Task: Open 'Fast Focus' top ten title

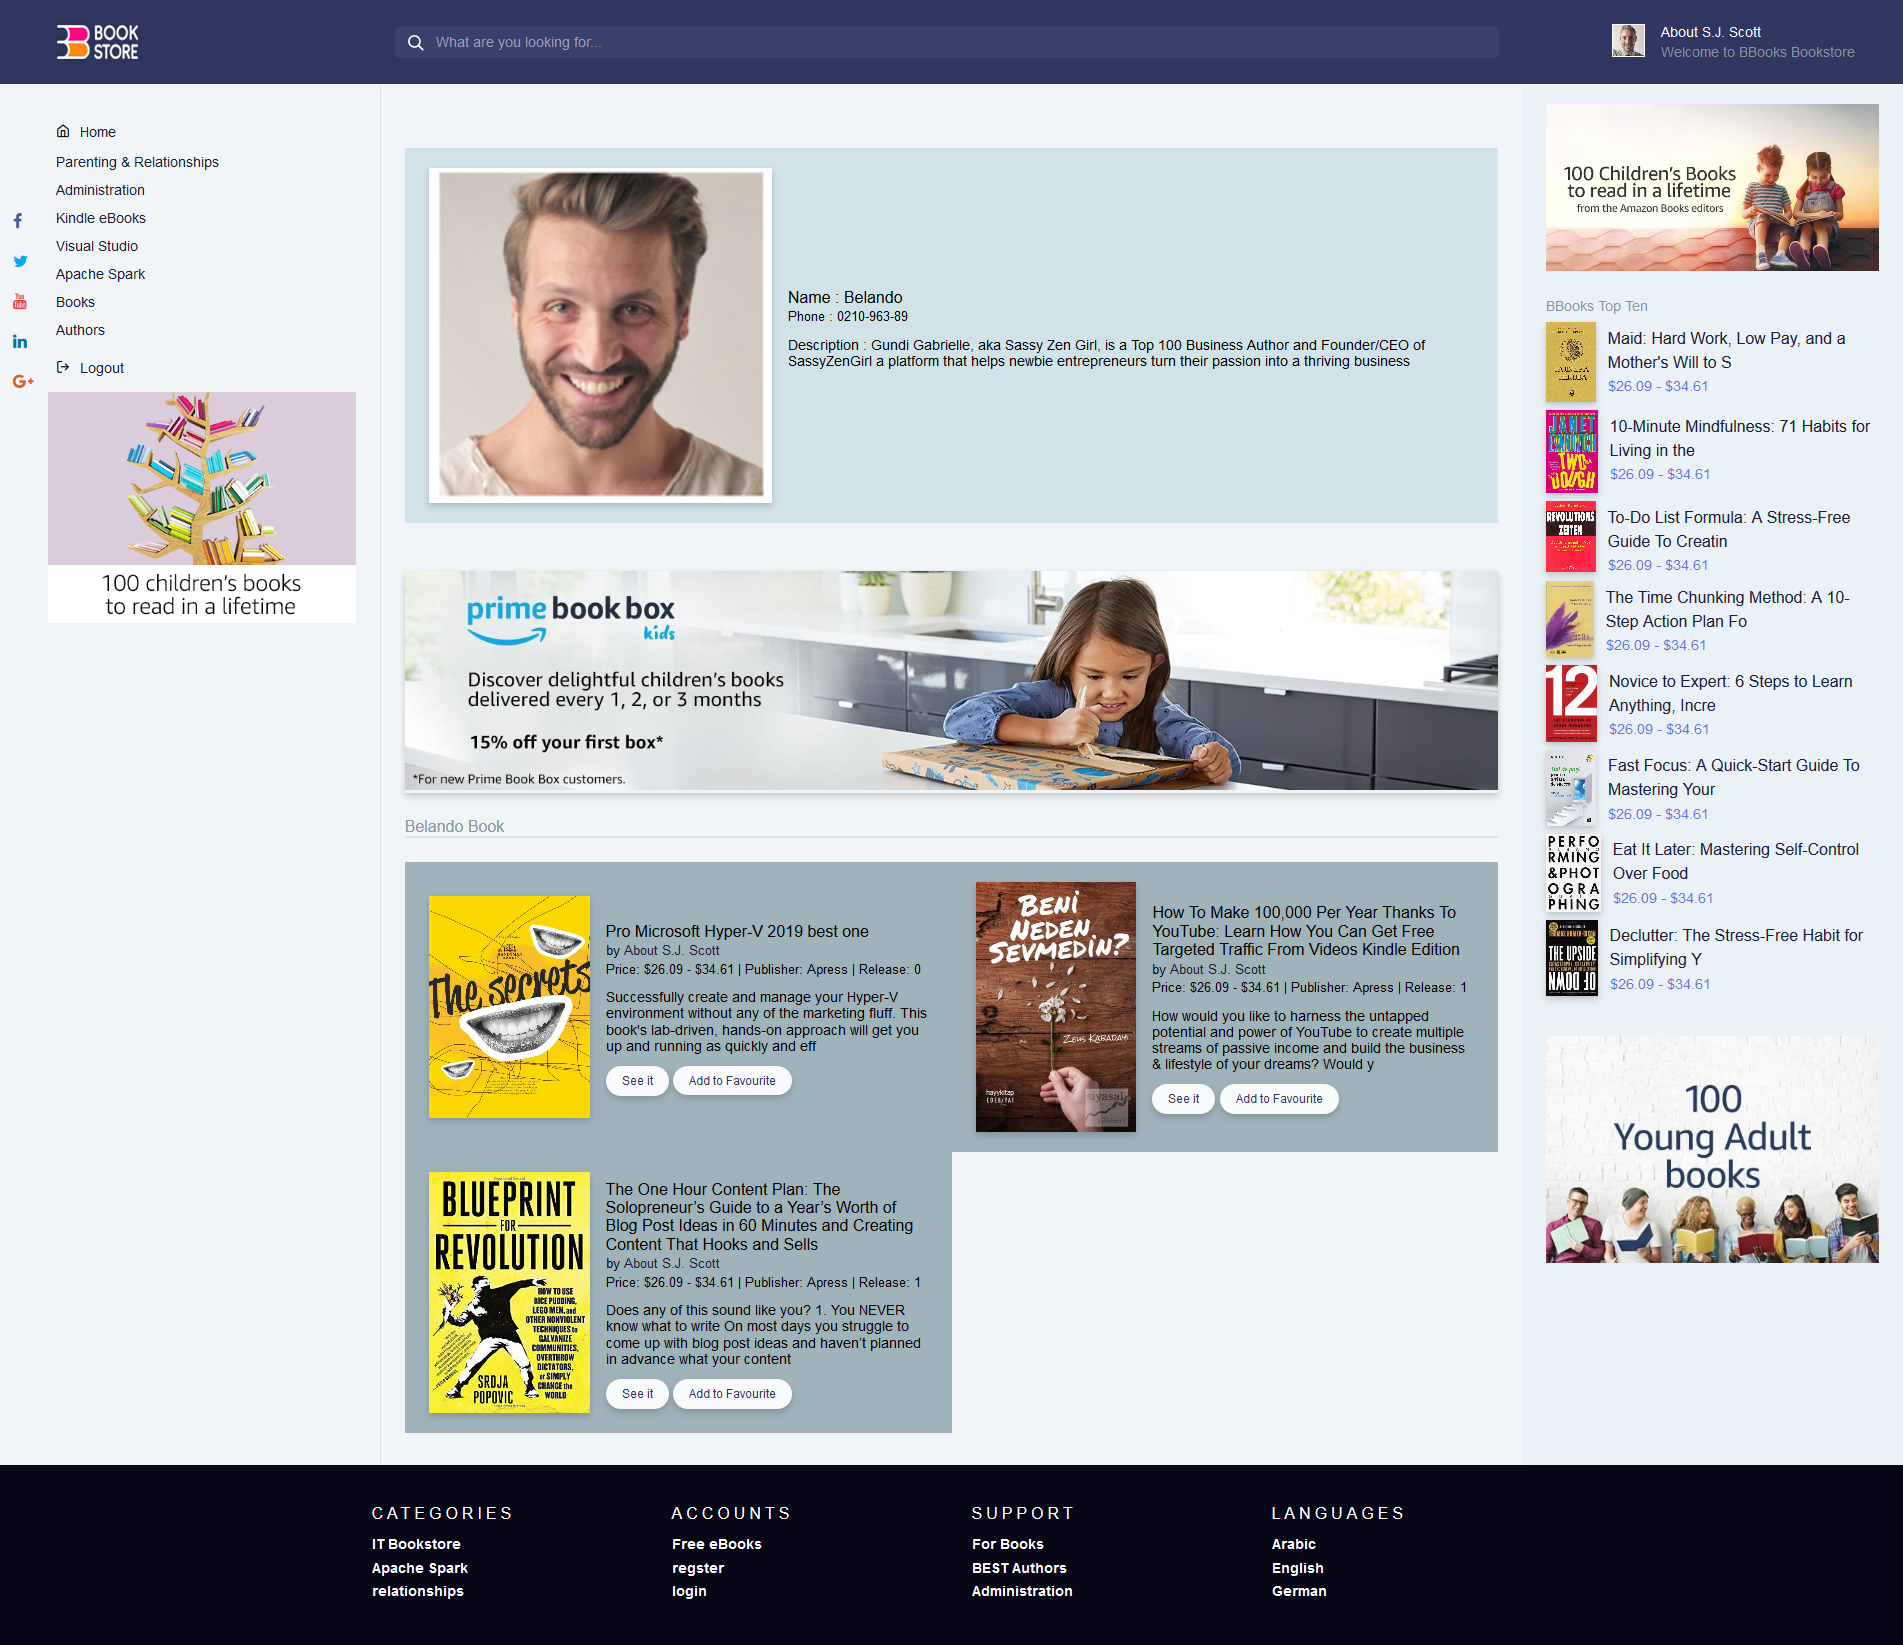Action: point(1733,777)
